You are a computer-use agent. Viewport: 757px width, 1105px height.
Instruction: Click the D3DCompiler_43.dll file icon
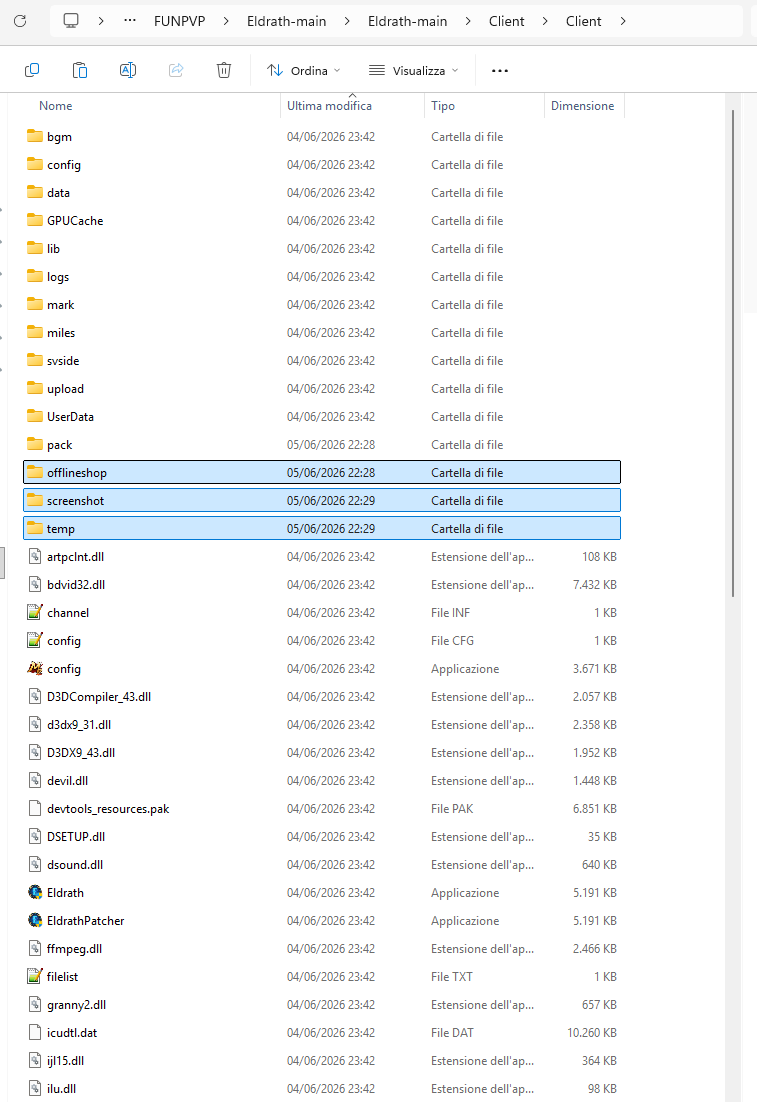(35, 696)
